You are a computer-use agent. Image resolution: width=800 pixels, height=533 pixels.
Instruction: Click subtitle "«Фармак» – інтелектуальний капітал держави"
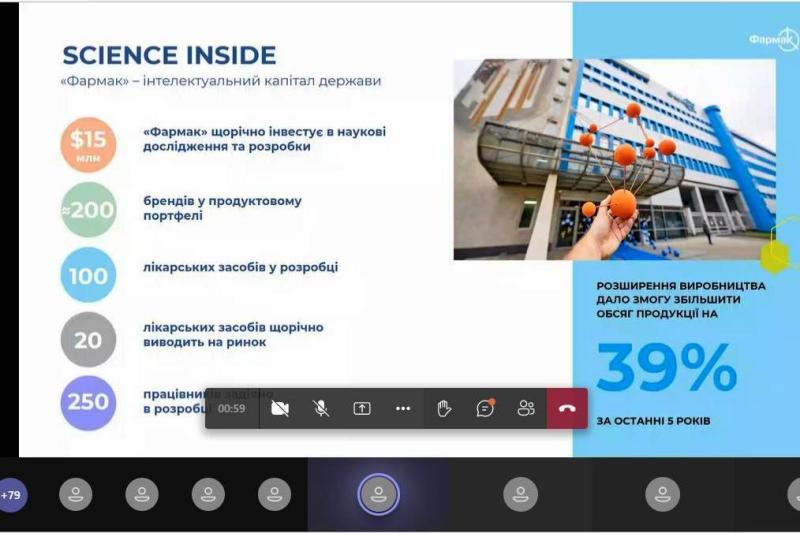point(221,81)
